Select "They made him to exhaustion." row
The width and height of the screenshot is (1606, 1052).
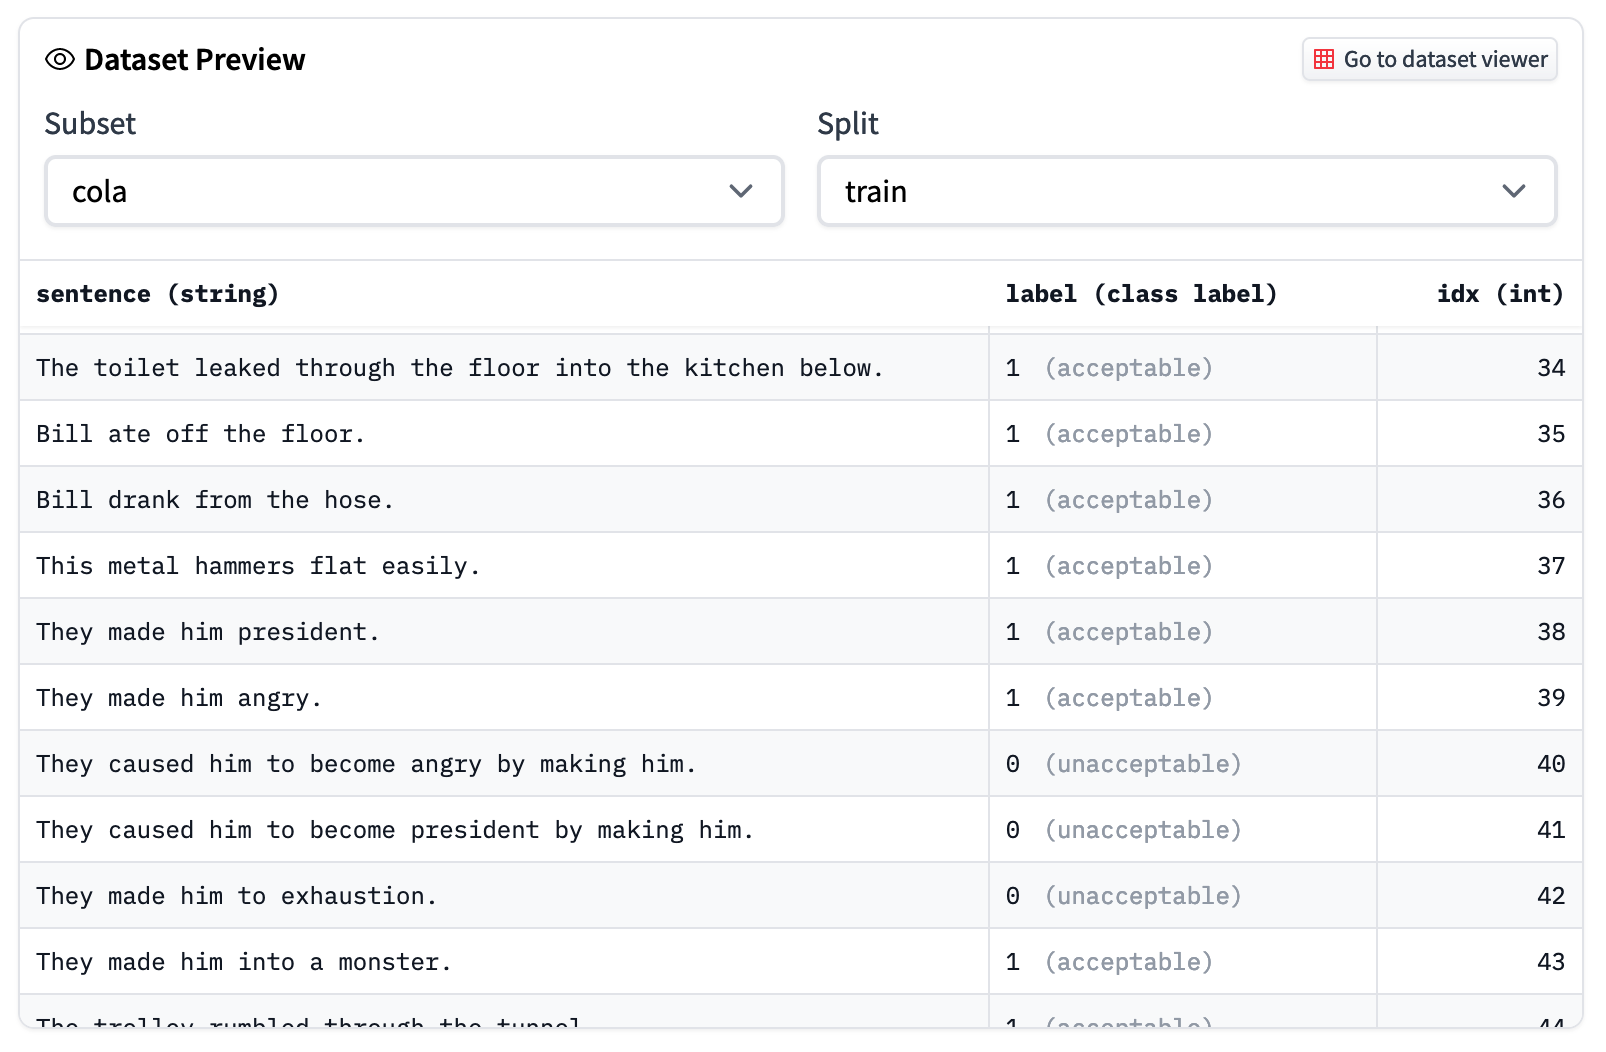(237, 896)
